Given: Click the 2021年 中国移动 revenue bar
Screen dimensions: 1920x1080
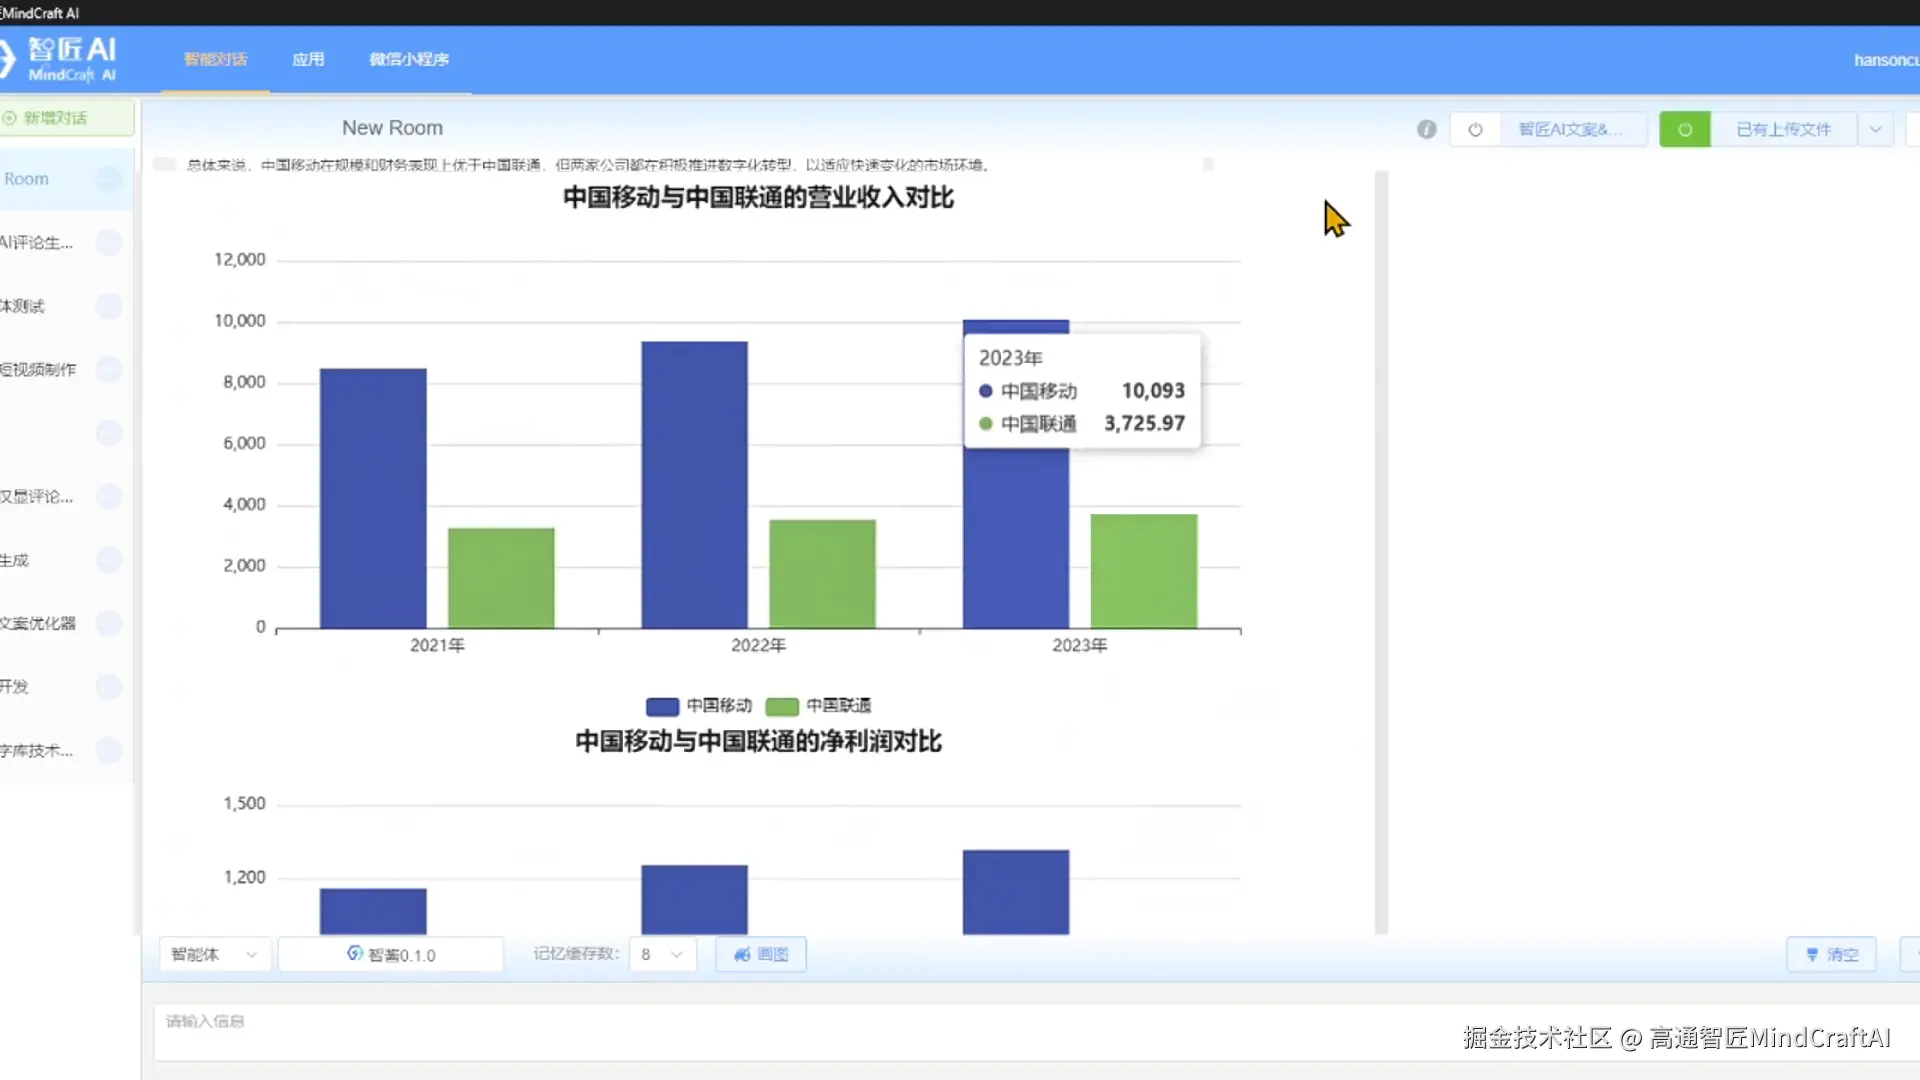Looking at the screenshot, I should 373,498.
